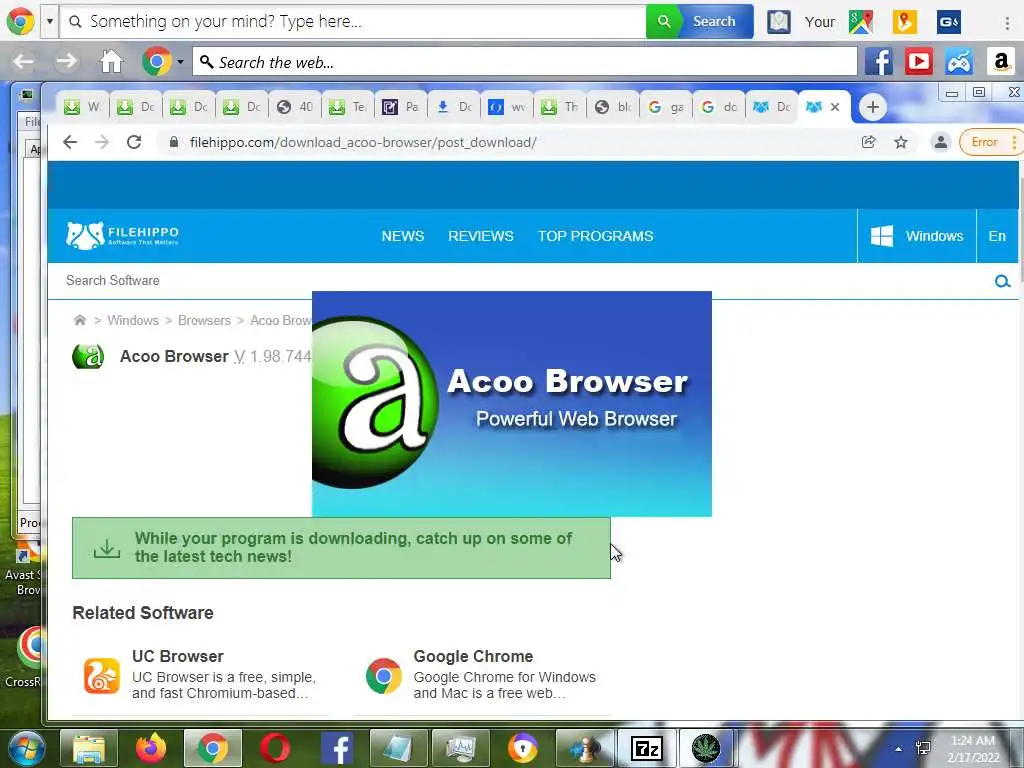Show hidden system tray icons arrow
This screenshot has height=768, width=1024.
pyautogui.click(x=899, y=749)
